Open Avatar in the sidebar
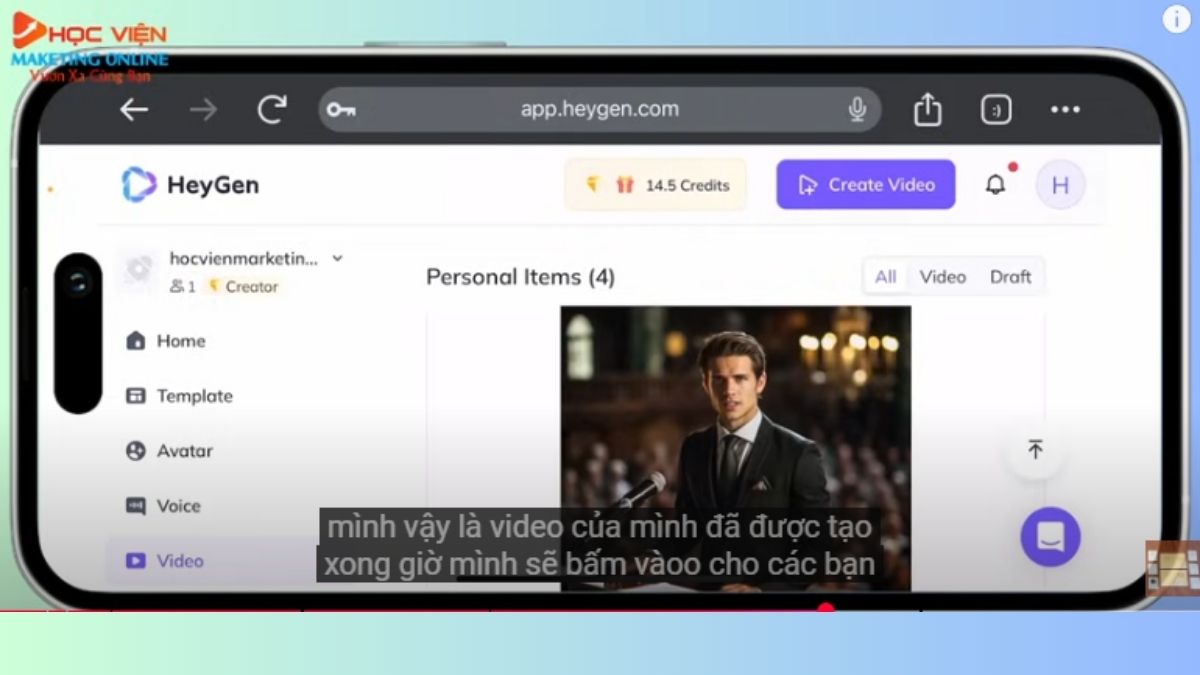Viewport: 1200px width, 675px height. 169,451
